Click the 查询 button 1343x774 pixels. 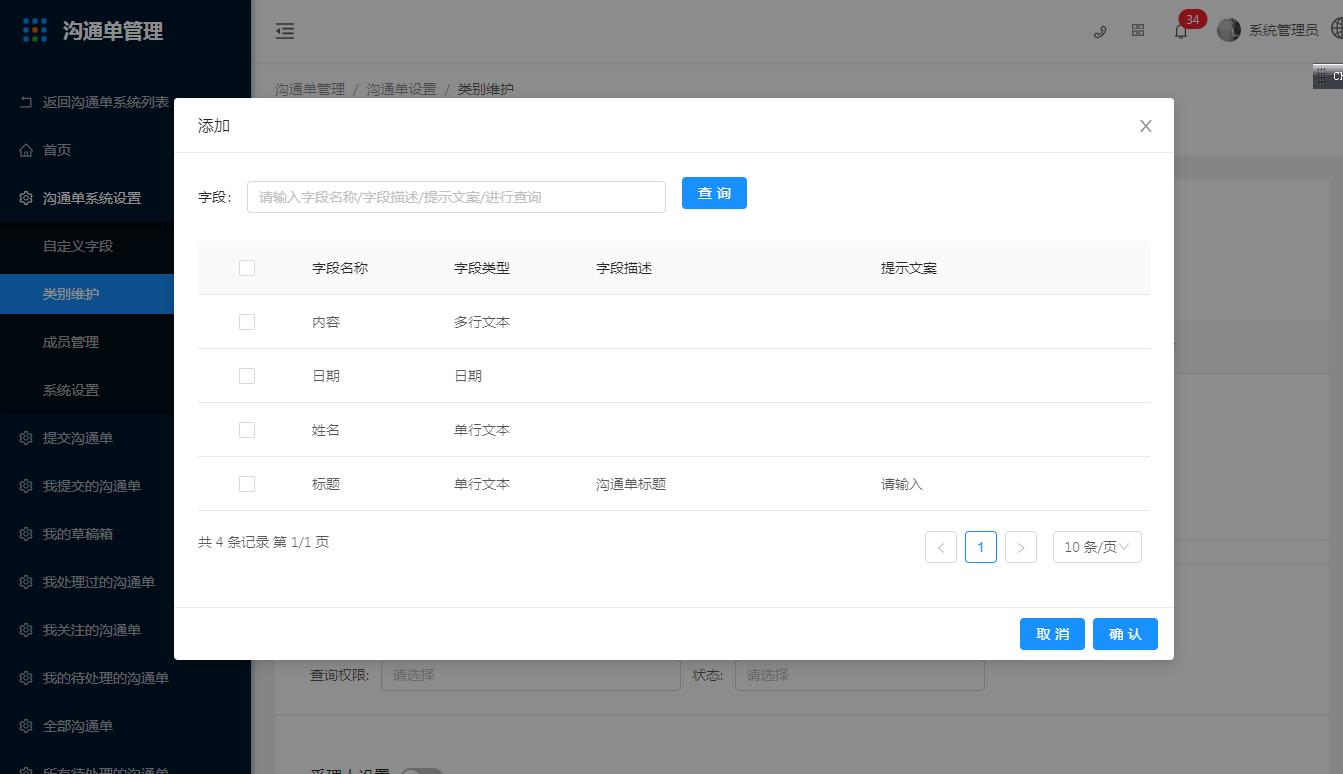click(714, 193)
